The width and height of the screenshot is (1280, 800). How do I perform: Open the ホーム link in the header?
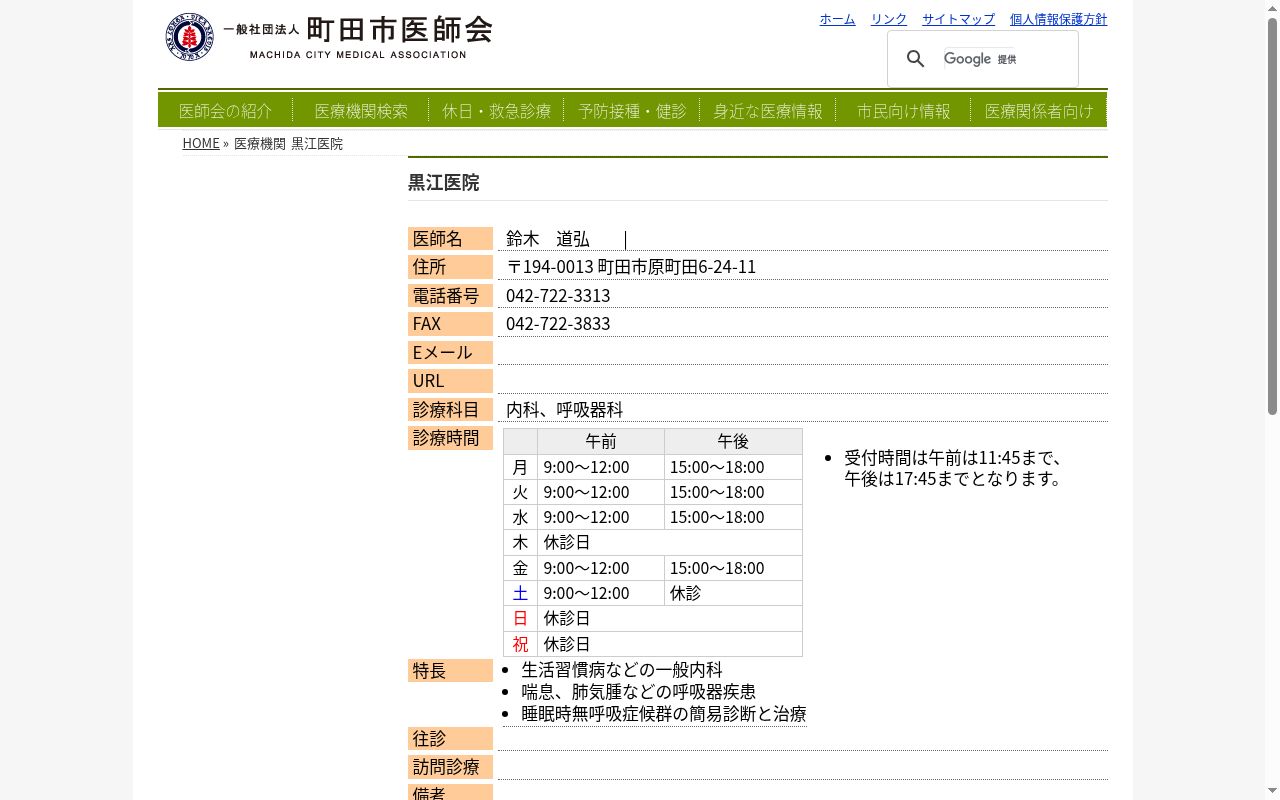(x=837, y=19)
